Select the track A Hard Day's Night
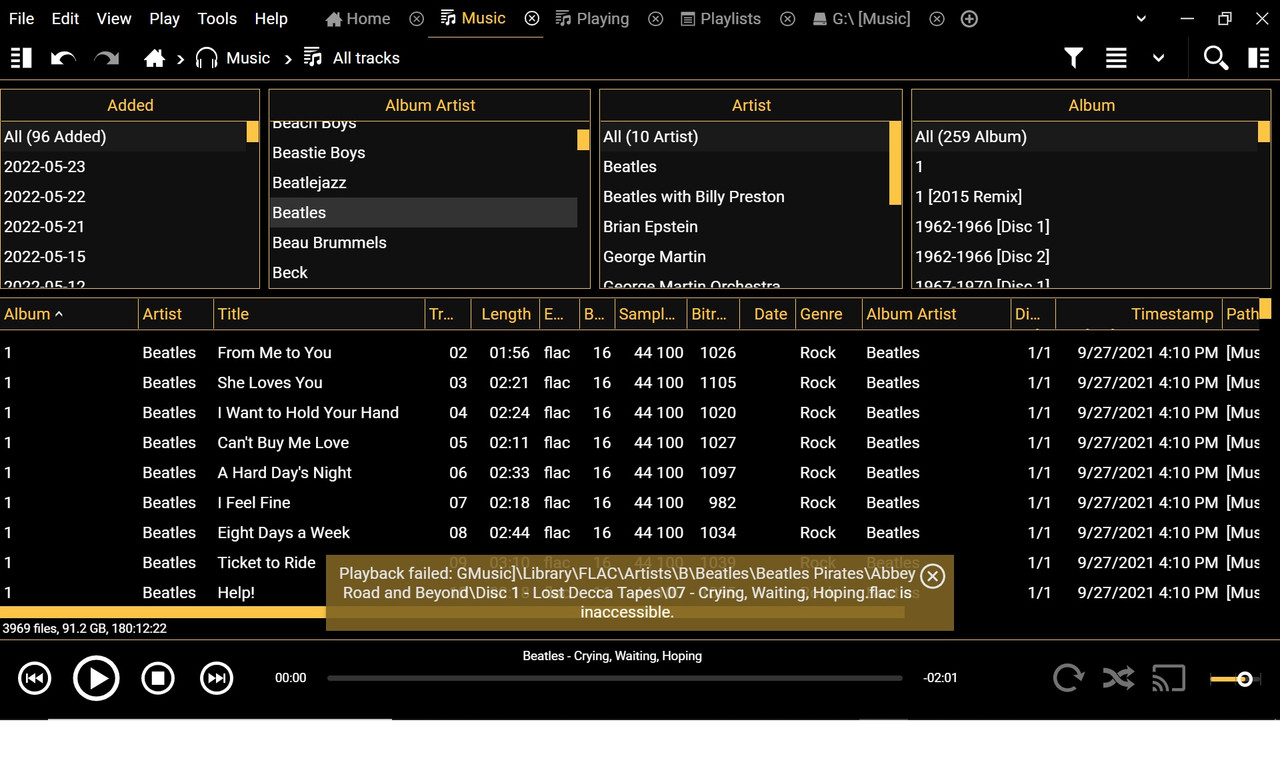The width and height of the screenshot is (1280, 767). [285, 473]
